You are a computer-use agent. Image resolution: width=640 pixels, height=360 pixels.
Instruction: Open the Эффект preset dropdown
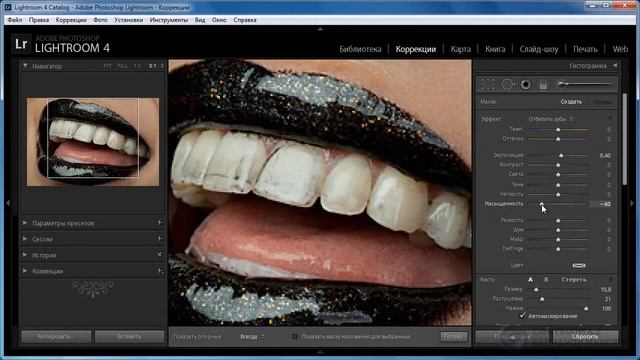(550, 119)
